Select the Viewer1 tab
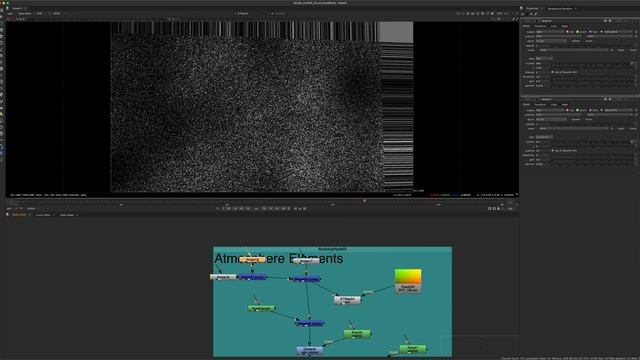The width and height of the screenshot is (640, 360). click(x=17, y=8)
